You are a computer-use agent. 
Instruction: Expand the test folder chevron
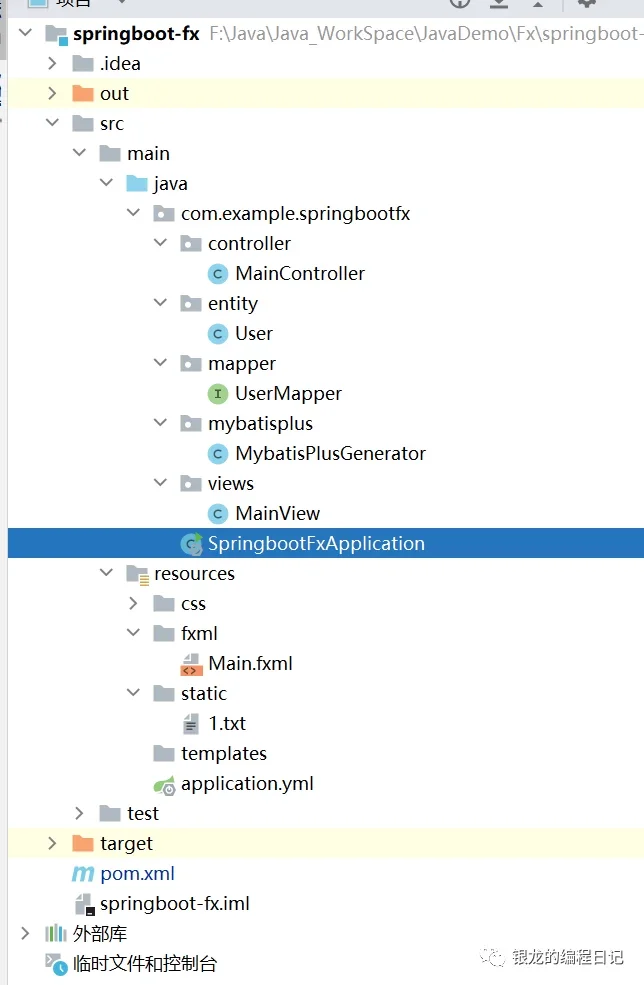tap(79, 814)
